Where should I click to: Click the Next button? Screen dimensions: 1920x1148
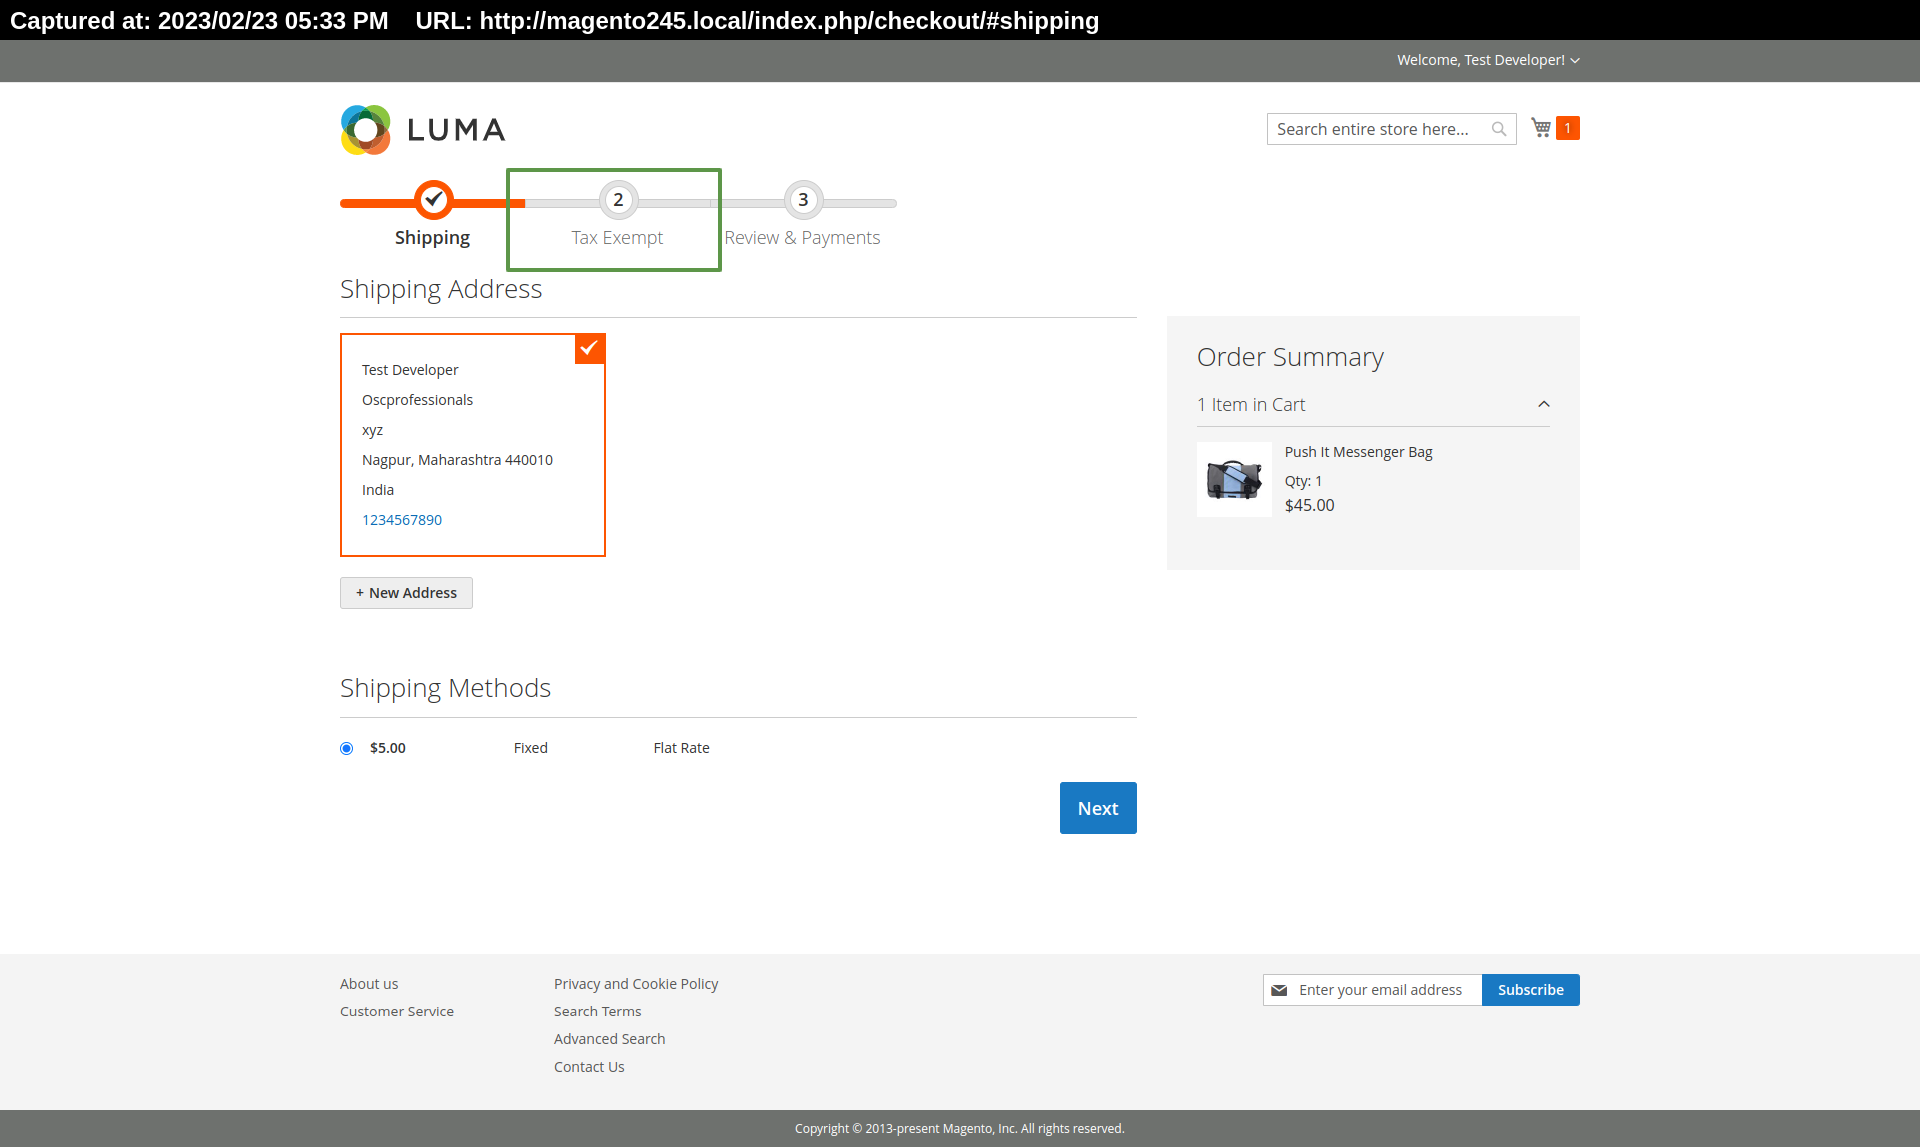coord(1099,808)
